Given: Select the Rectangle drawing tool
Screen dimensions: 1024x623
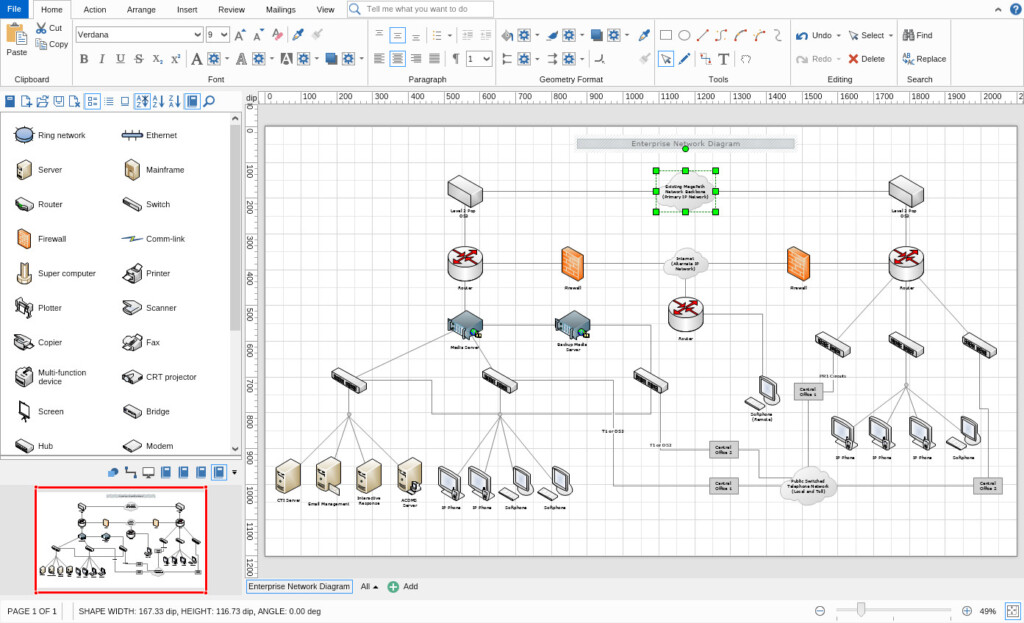Looking at the screenshot, I should (x=665, y=34).
